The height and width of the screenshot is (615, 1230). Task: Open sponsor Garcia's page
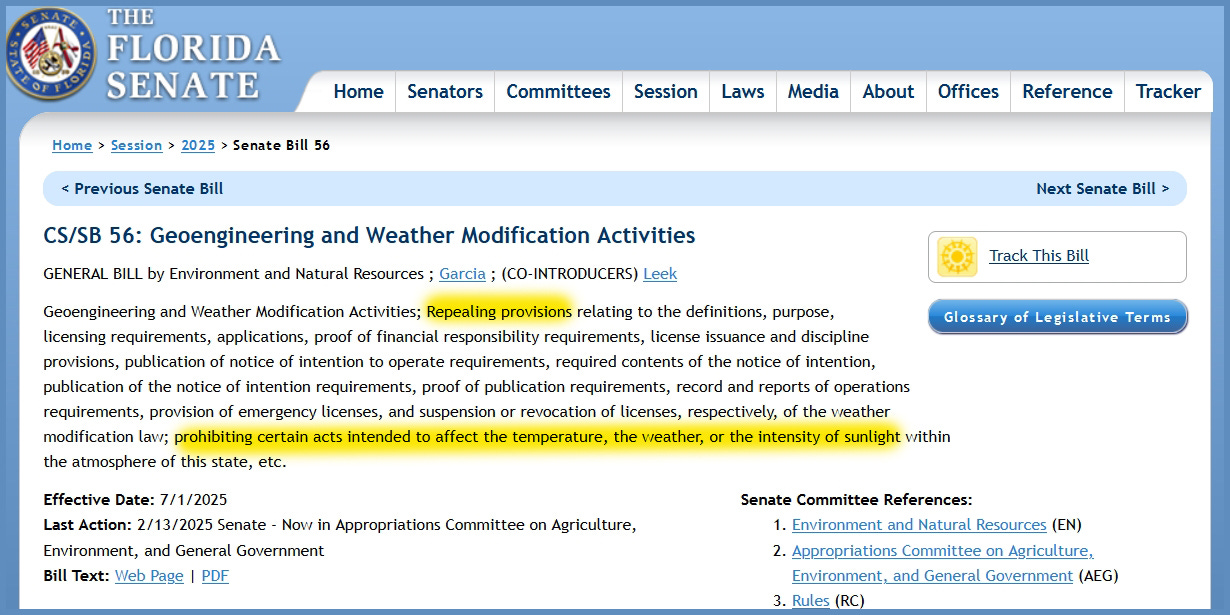coord(462,274)
